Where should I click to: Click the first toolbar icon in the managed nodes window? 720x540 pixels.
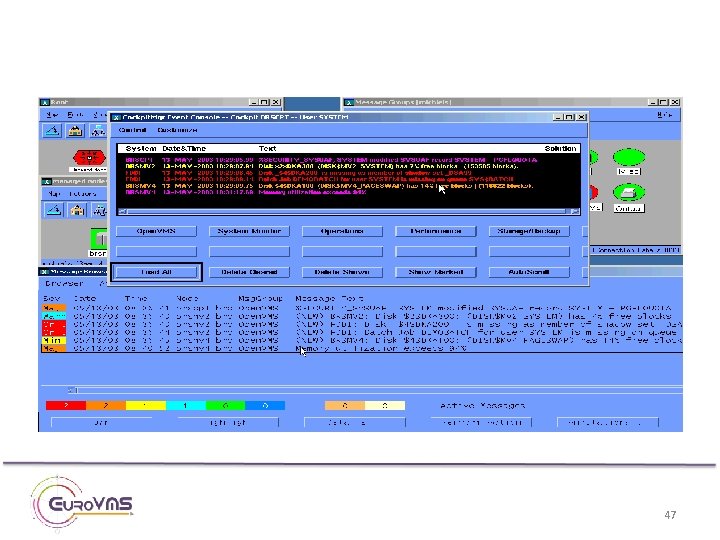[54, 211]
